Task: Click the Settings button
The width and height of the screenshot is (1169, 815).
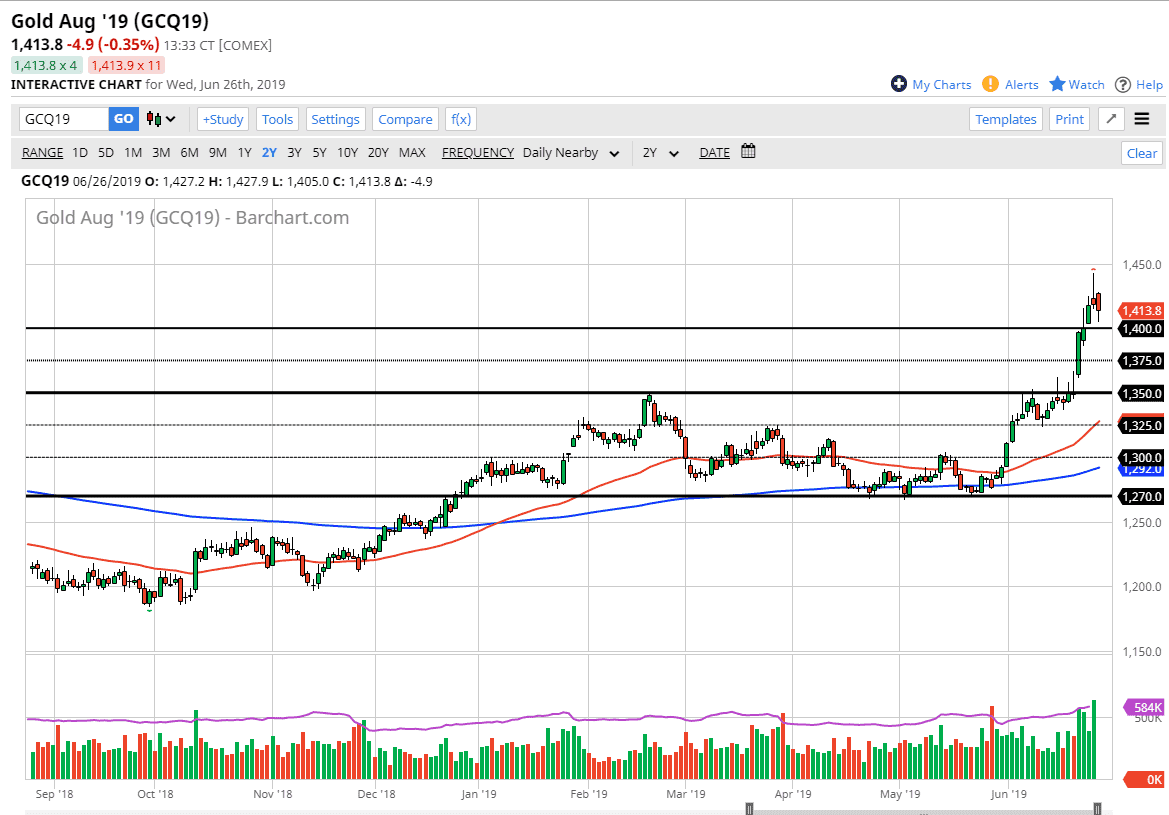Action: click(335, 119)
